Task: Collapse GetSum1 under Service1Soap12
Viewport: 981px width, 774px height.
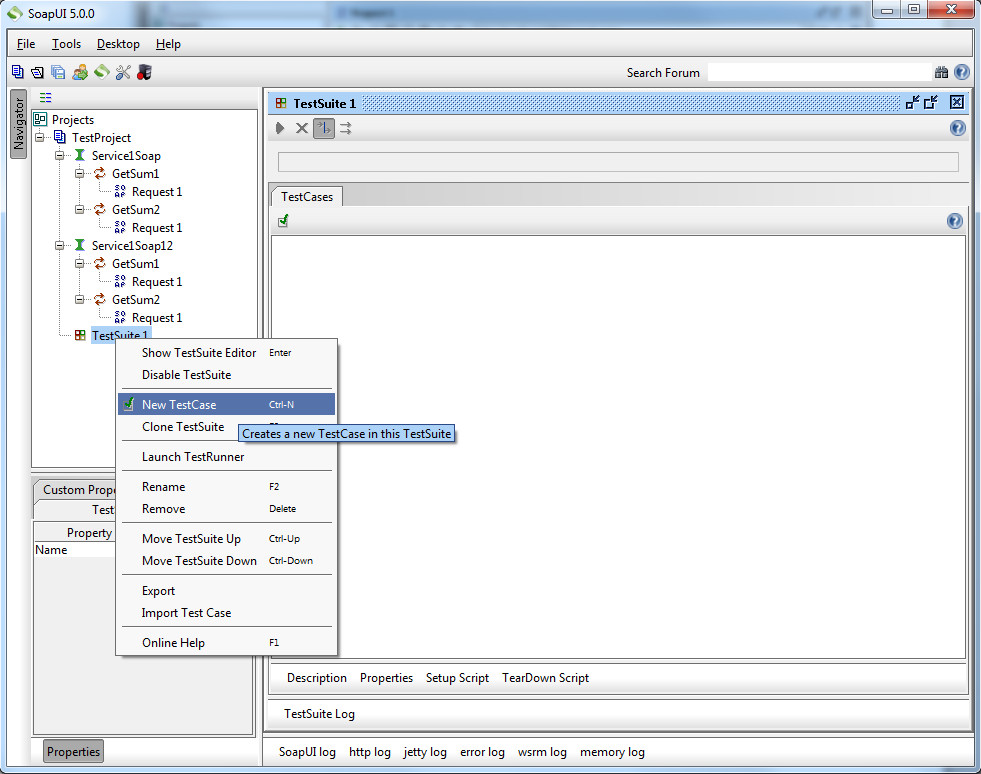Action: coord(80,264)
